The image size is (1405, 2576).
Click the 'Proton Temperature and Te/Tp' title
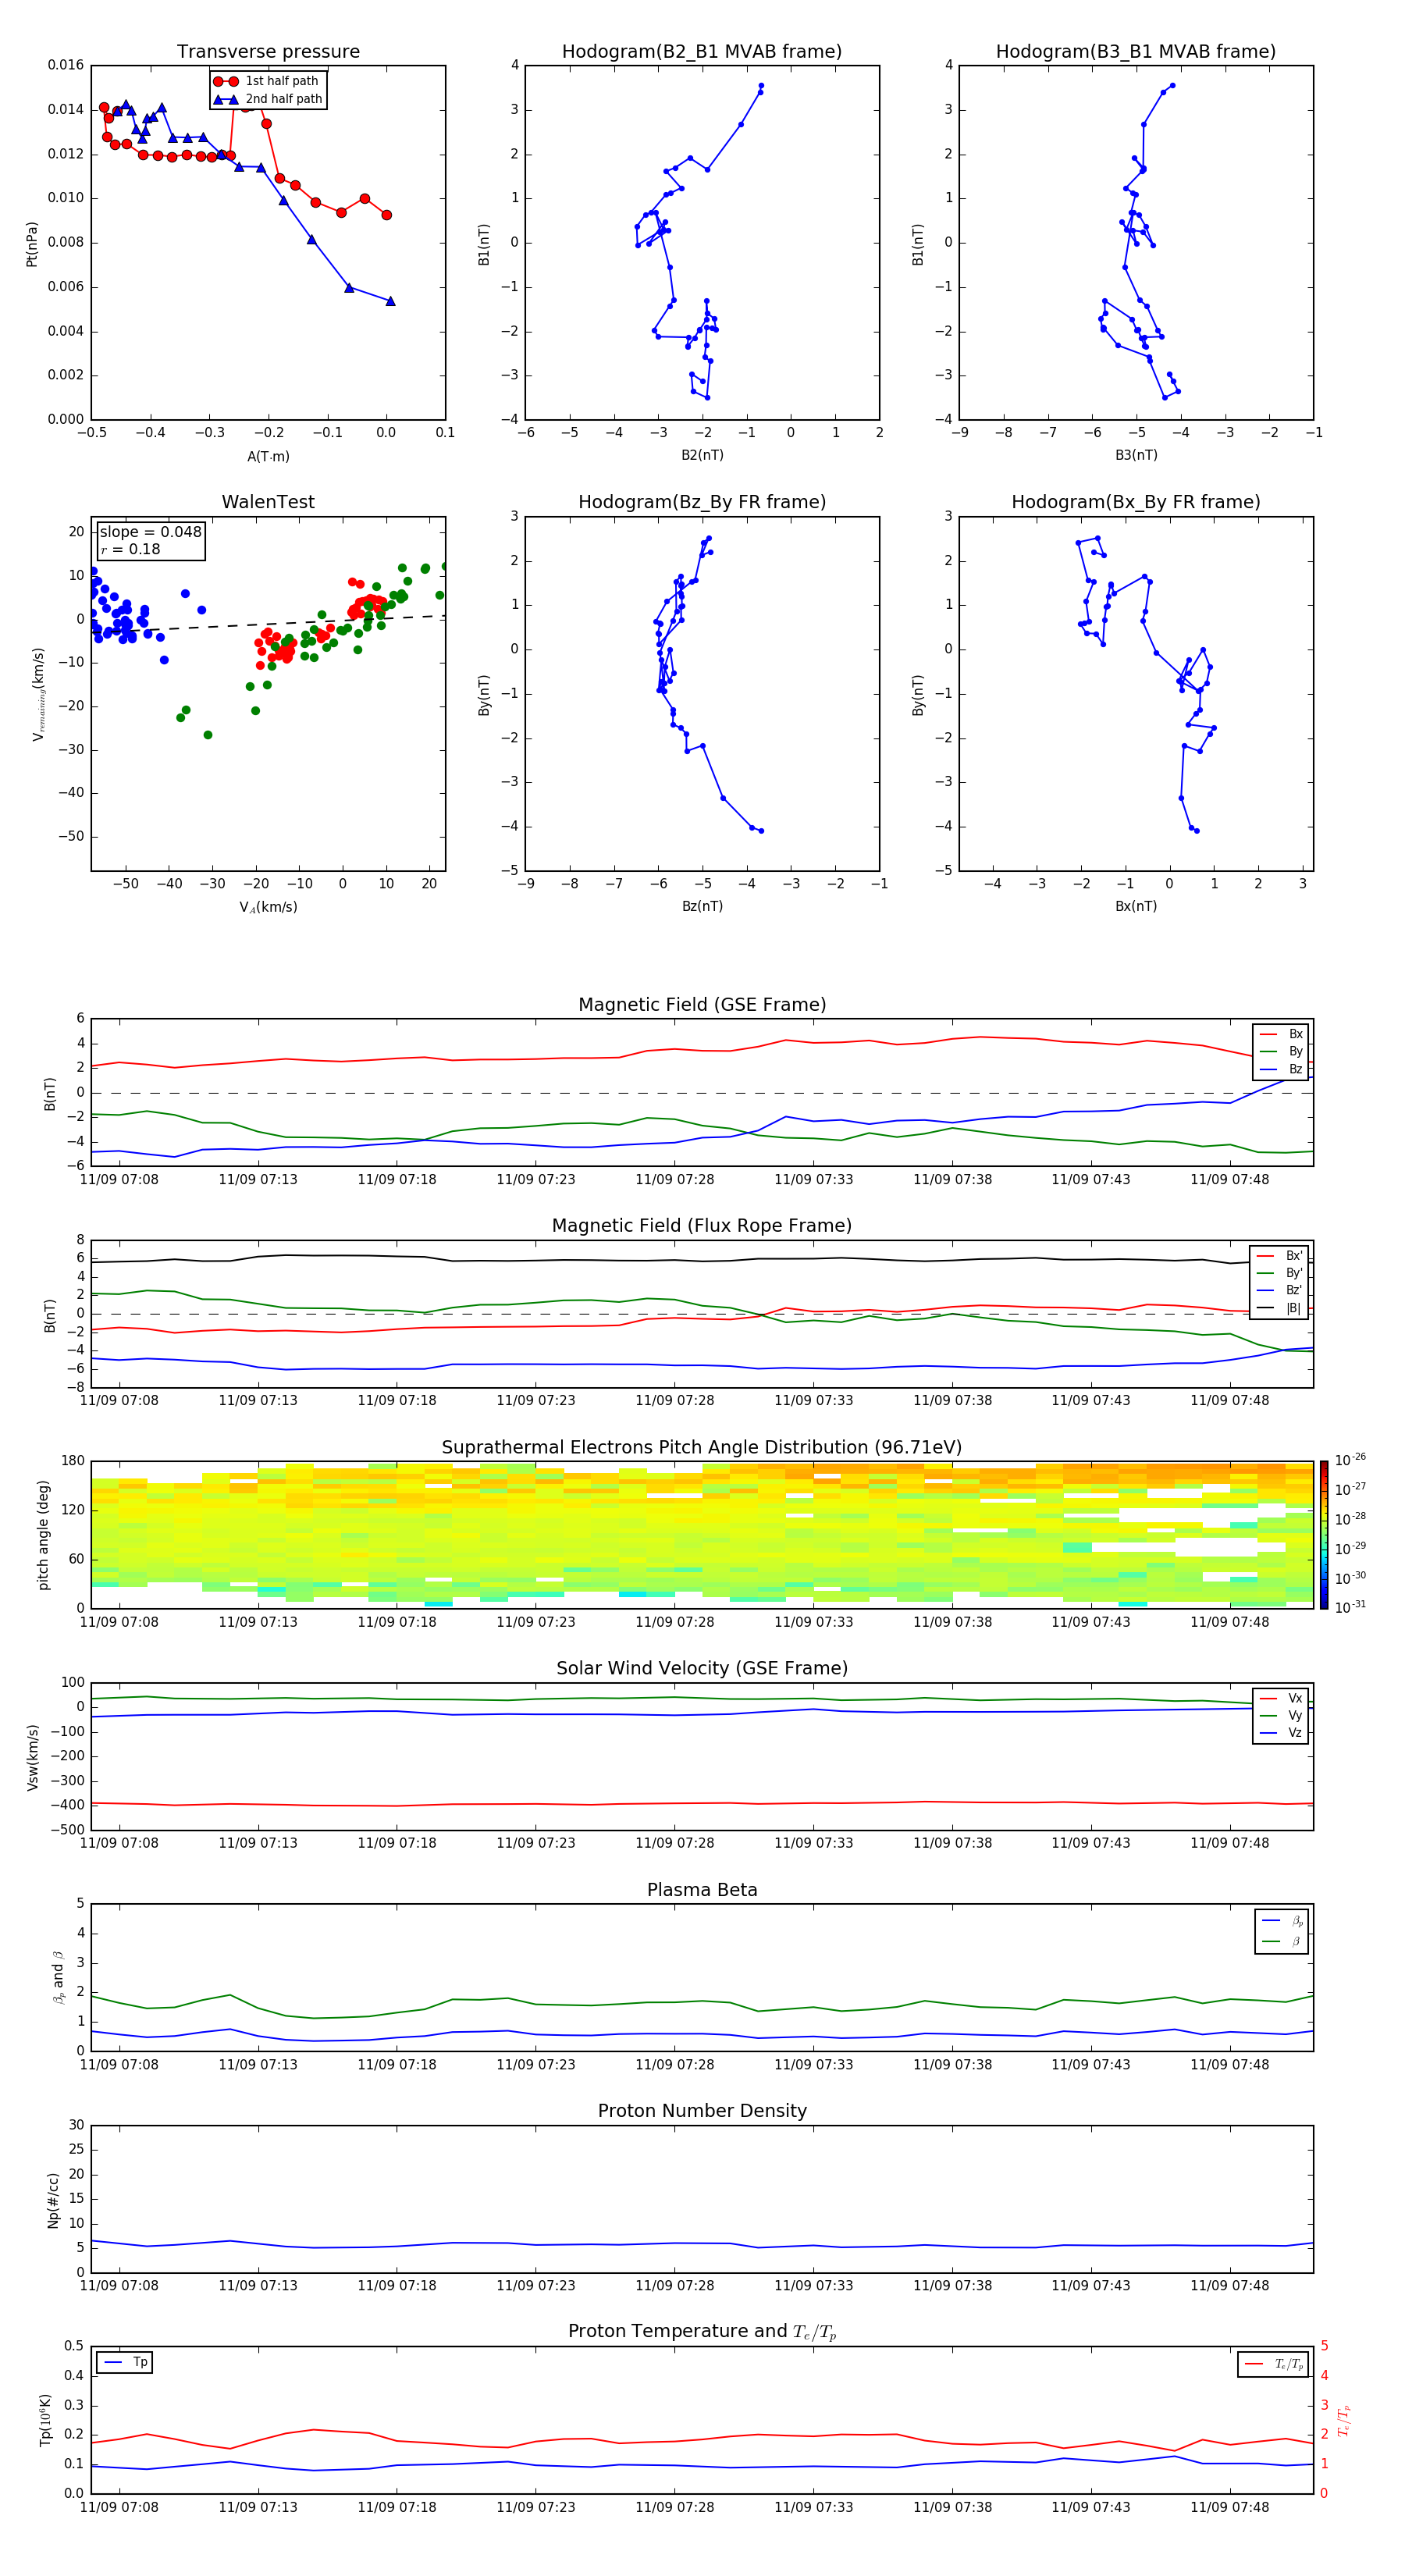[702, 2332]
